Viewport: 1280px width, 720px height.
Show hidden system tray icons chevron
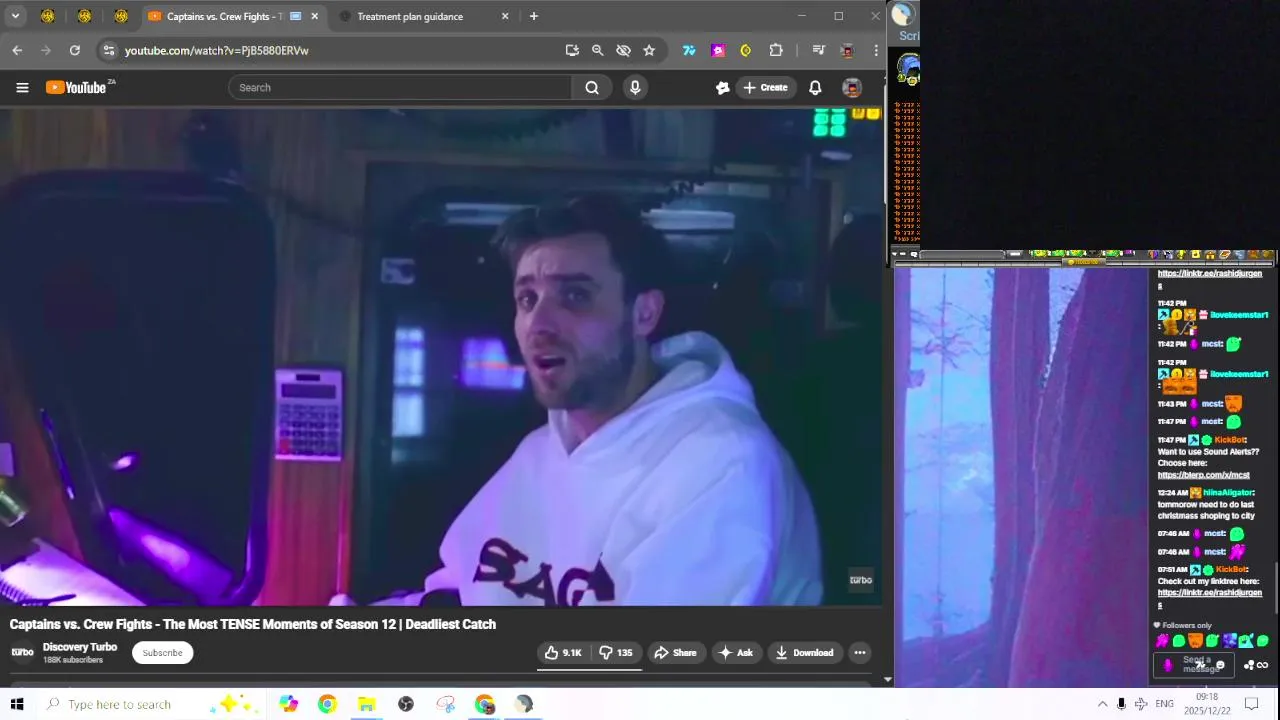tap(1102, 704)
